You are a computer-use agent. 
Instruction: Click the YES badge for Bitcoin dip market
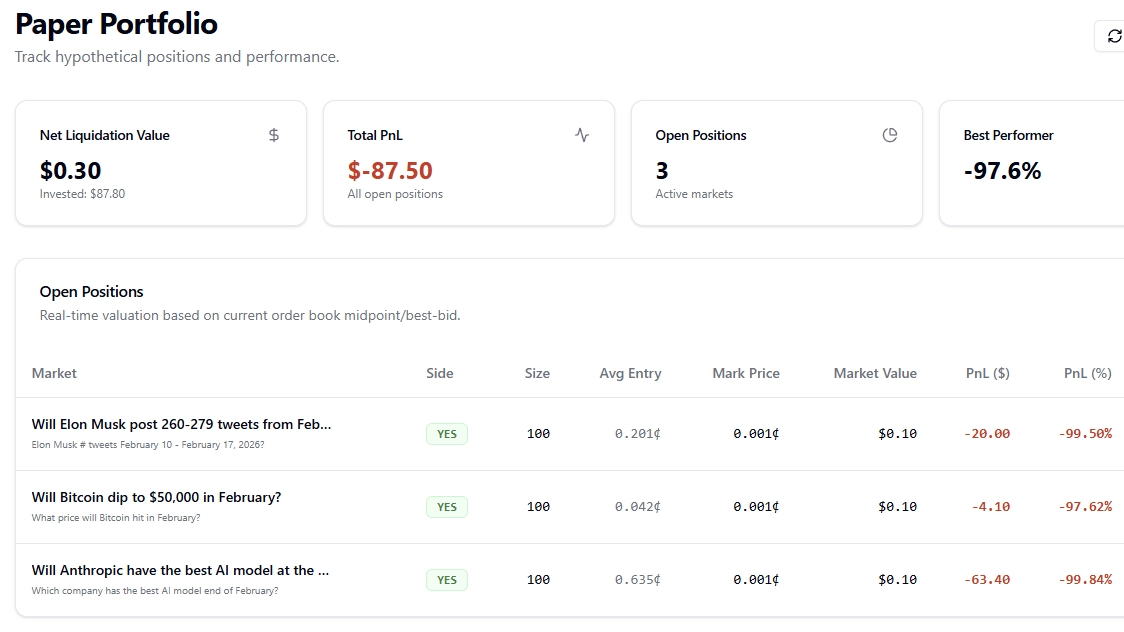(446, 507)
